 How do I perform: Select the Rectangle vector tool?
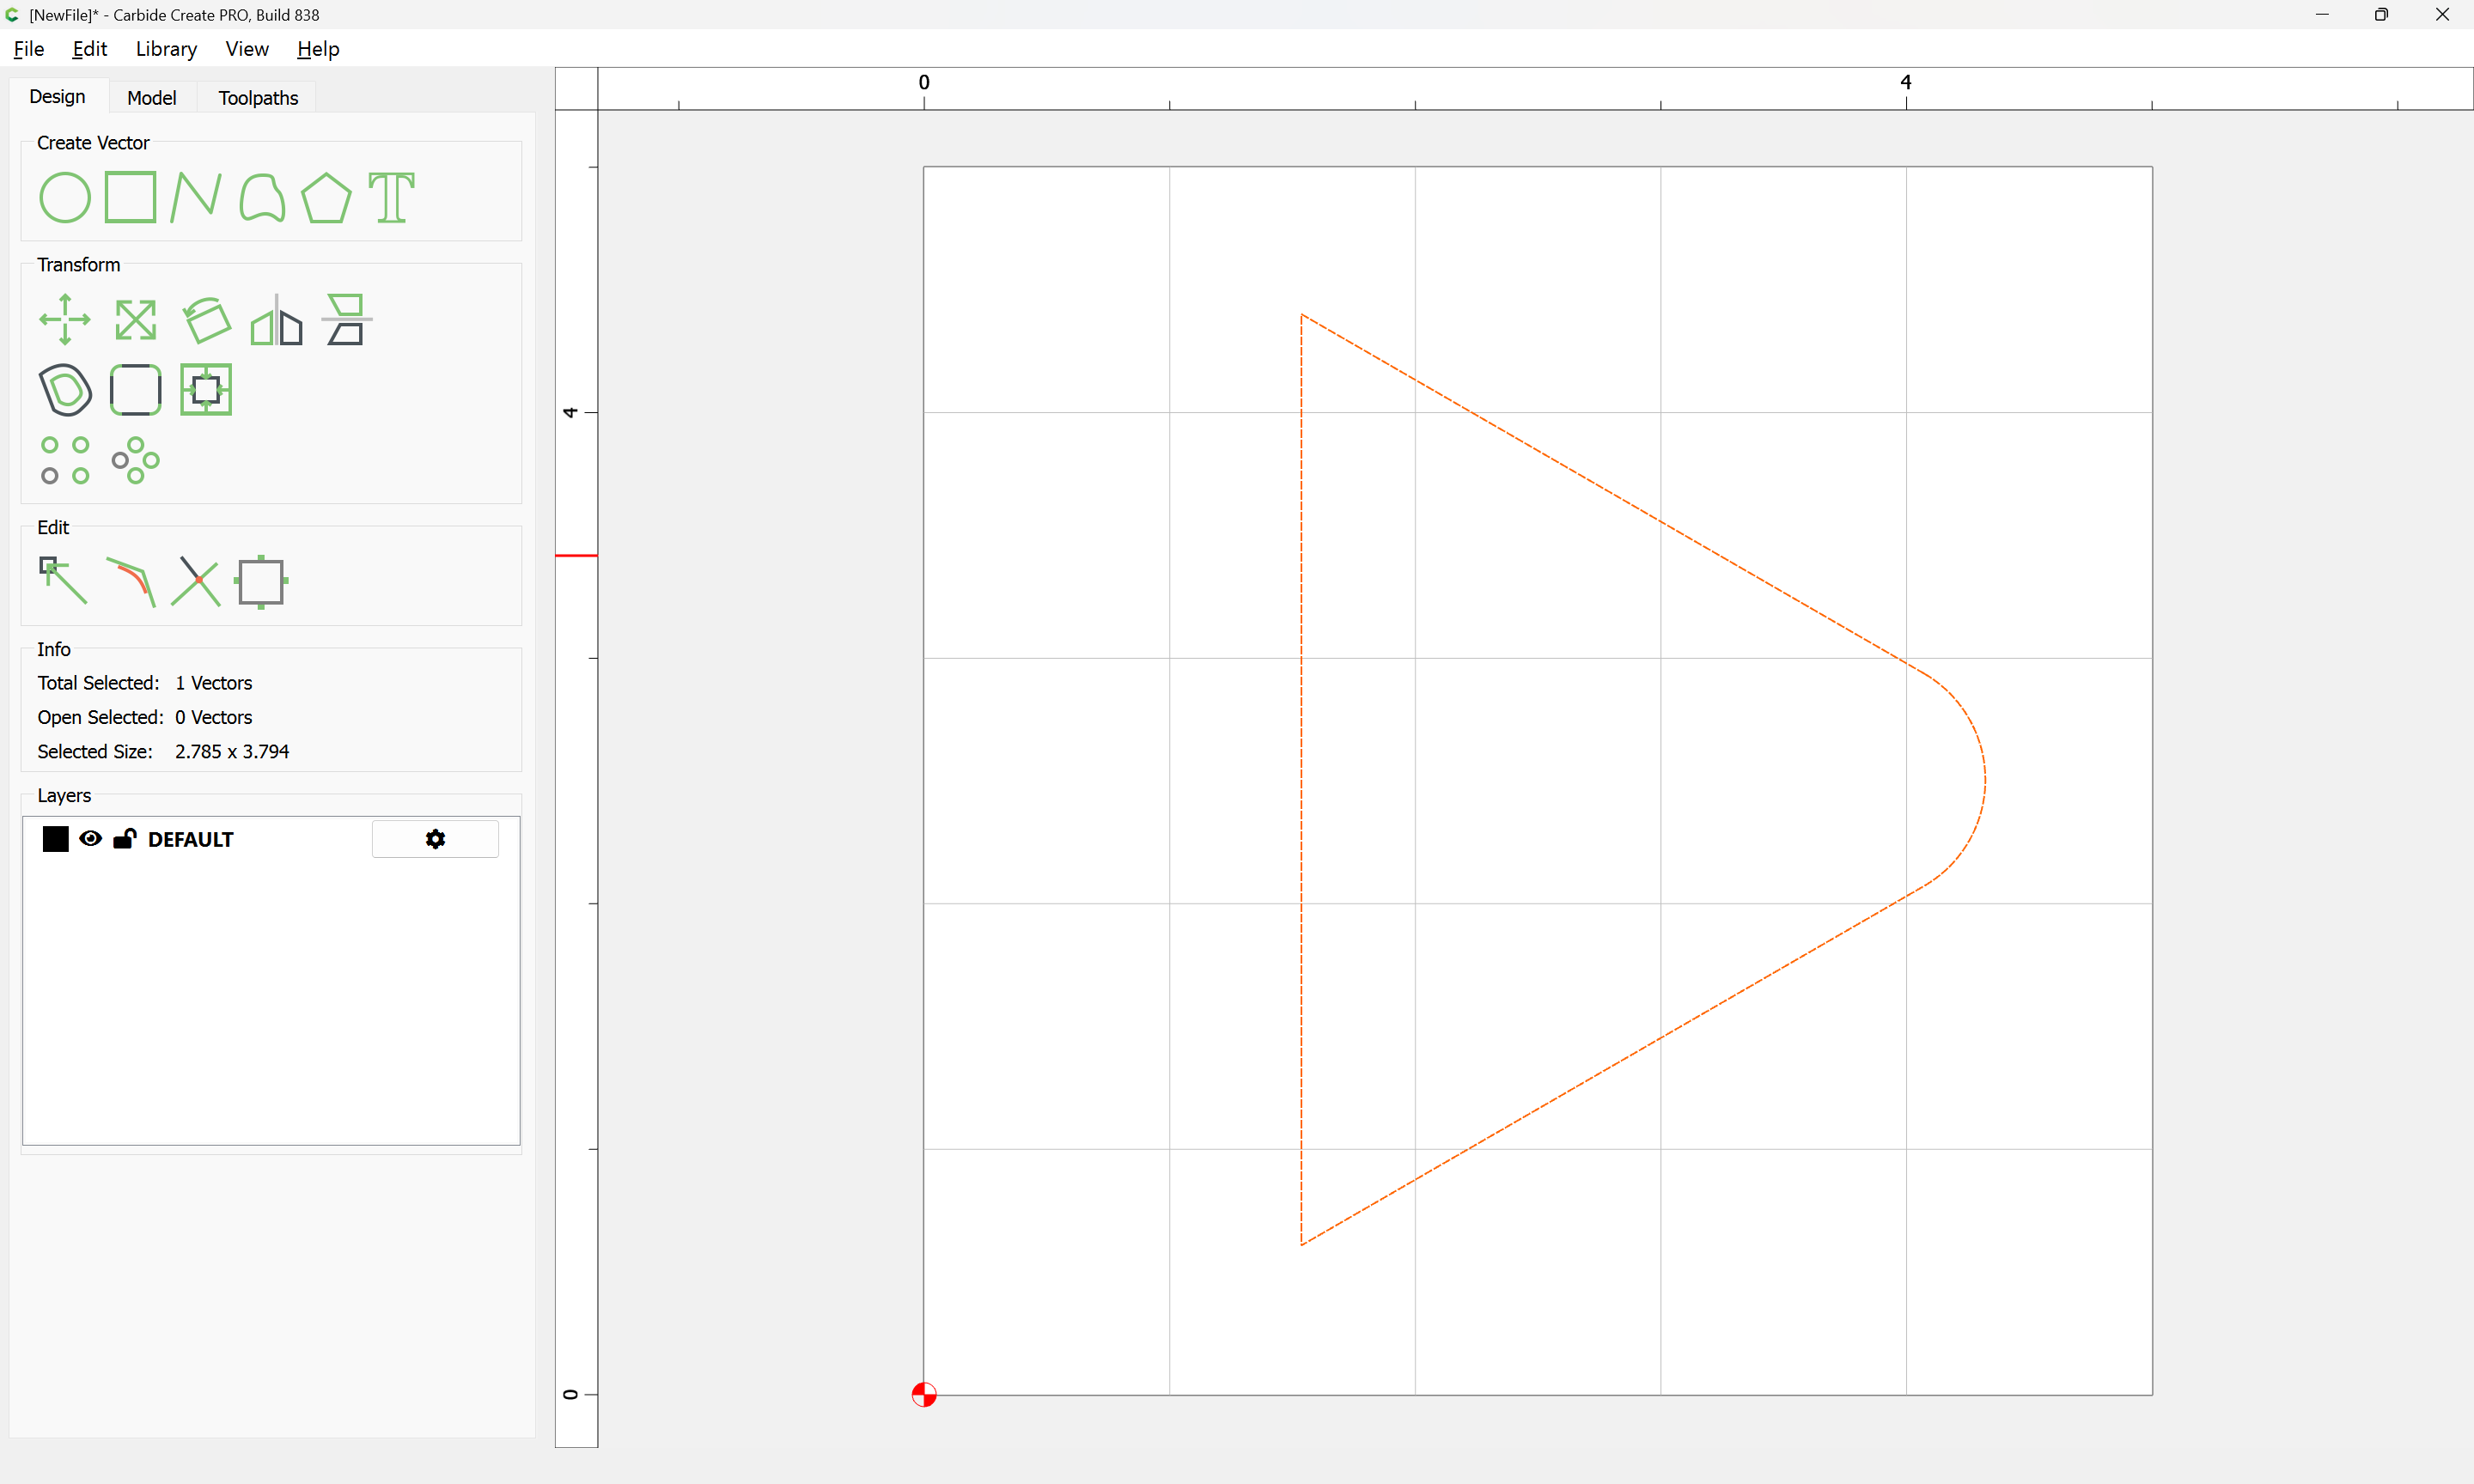tap(130, 197)
